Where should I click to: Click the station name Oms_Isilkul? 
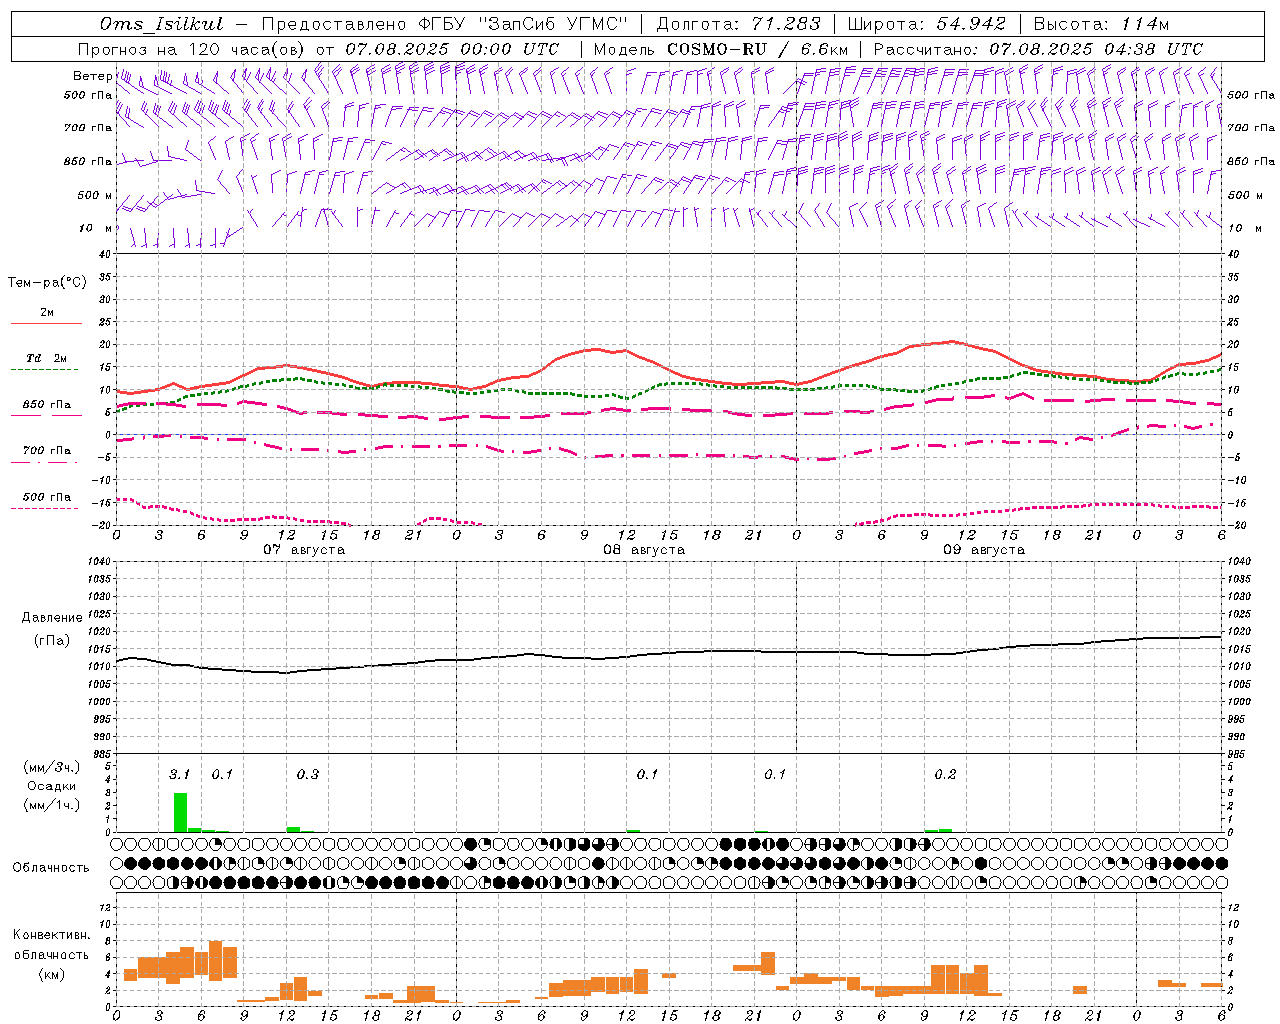162,23
